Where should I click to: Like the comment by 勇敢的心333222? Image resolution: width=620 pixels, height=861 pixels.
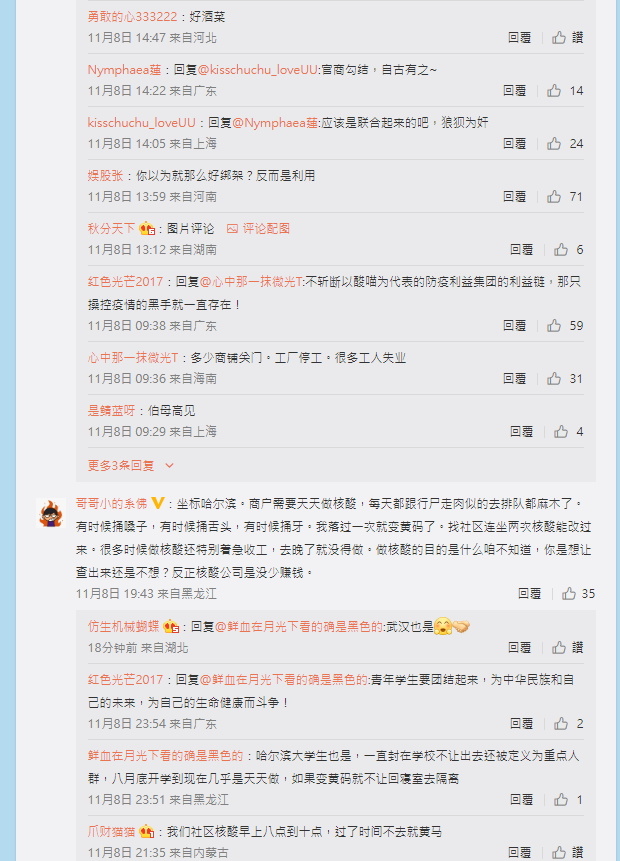(x=568, y=37)
